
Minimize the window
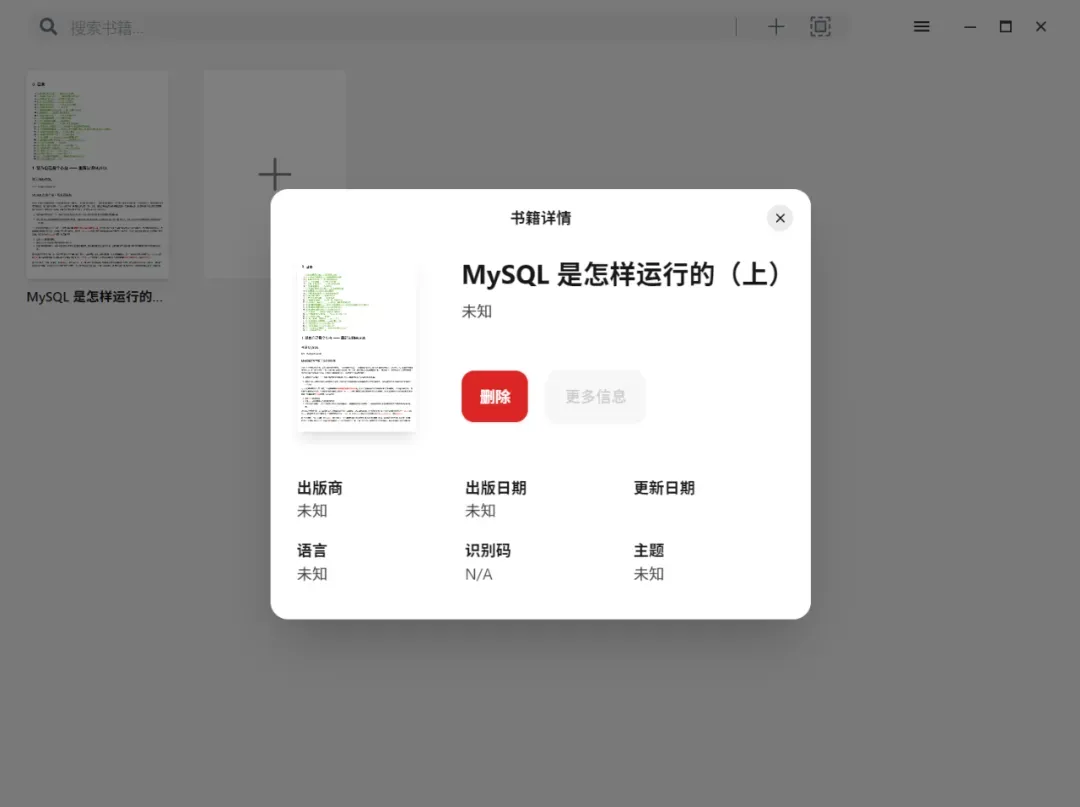[x=970, y=27]
